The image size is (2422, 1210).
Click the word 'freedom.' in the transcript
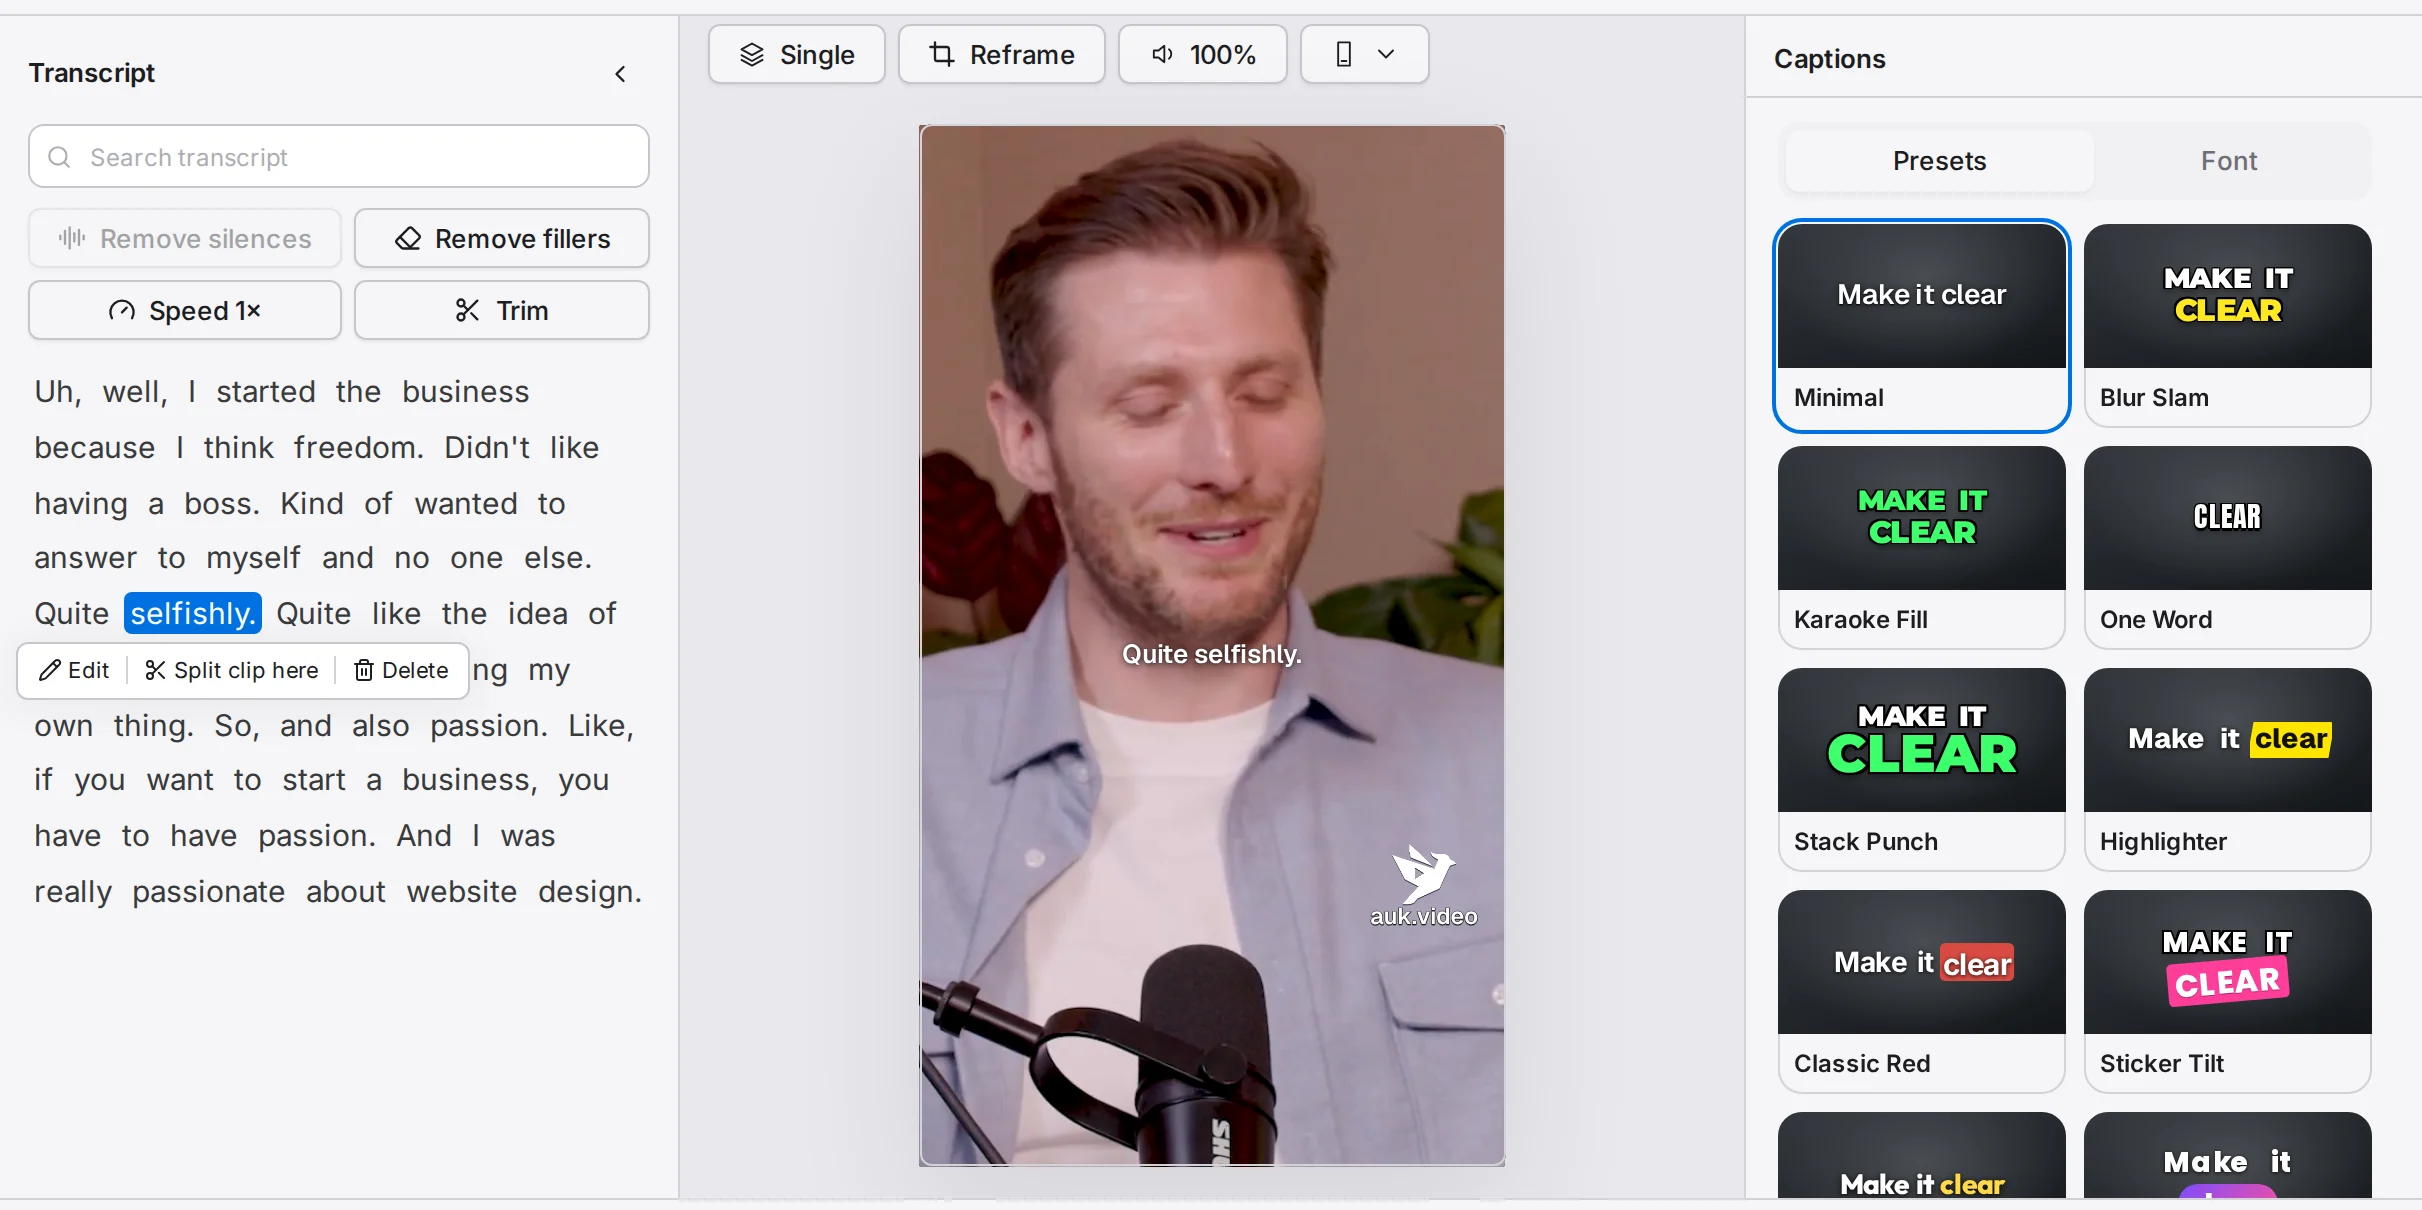tap(359, 447)
